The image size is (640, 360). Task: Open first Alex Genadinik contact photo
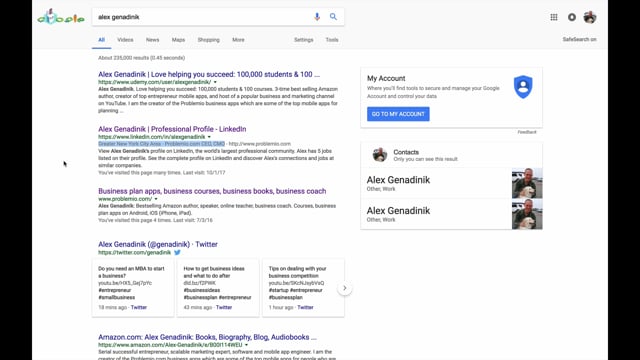[527, 183]
